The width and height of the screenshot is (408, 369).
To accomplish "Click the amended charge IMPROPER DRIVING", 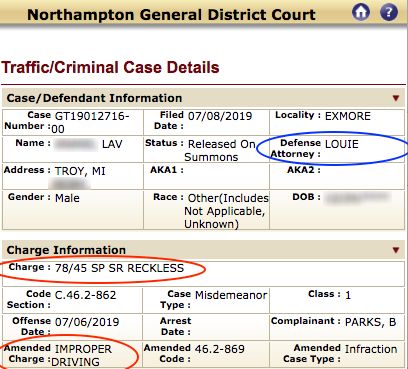I will pyautogui.click(x=82, y=355).
